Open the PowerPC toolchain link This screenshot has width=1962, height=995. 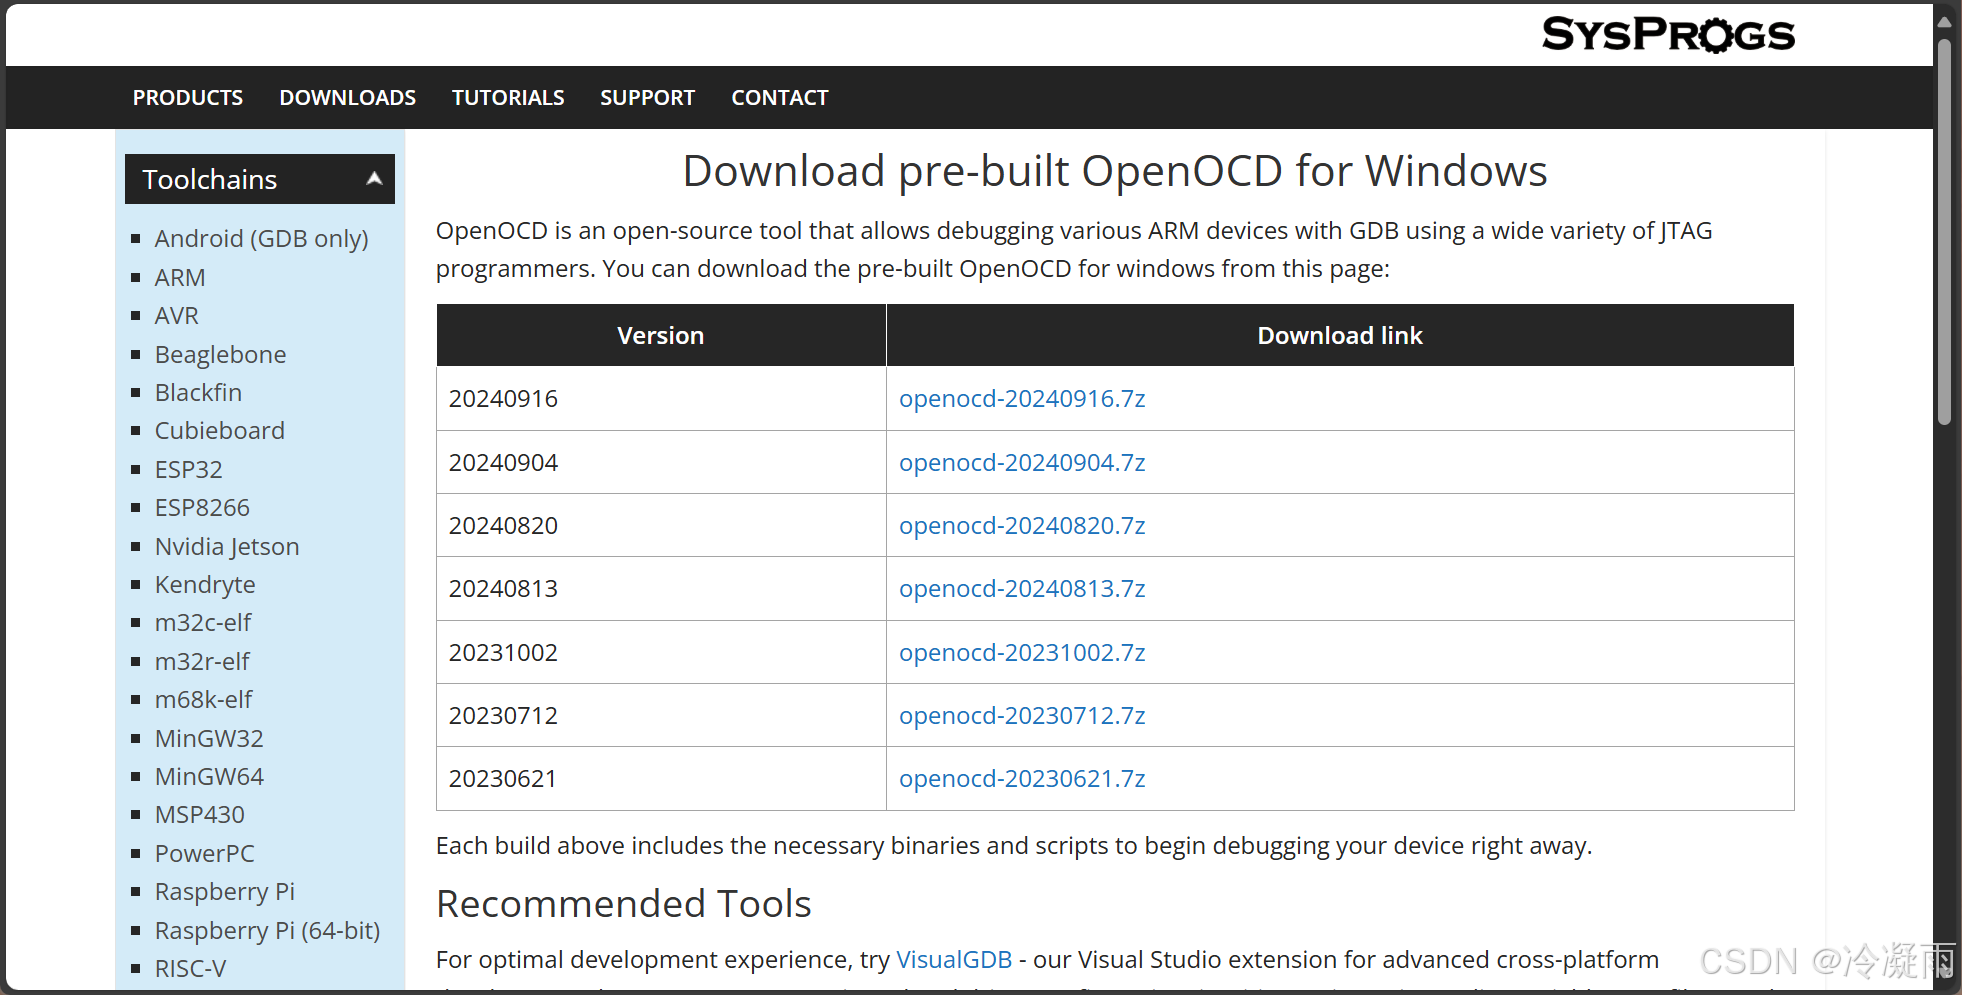click(x=205, y=854)
